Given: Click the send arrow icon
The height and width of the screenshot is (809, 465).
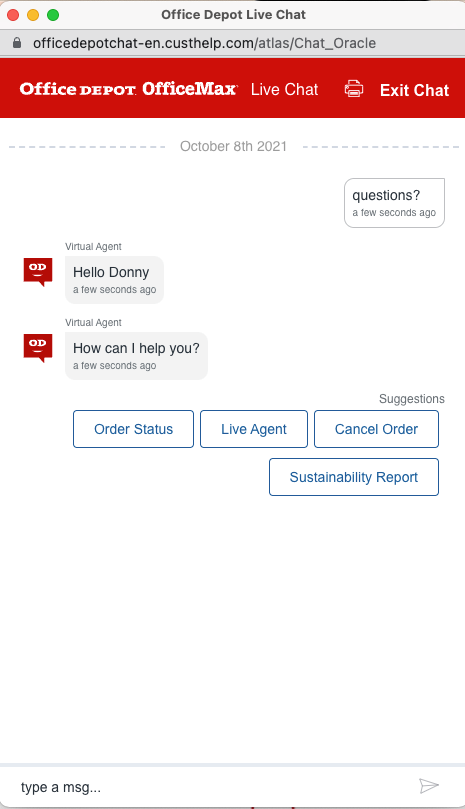Looking at the screenshot, I should click(x=429, y=786).
